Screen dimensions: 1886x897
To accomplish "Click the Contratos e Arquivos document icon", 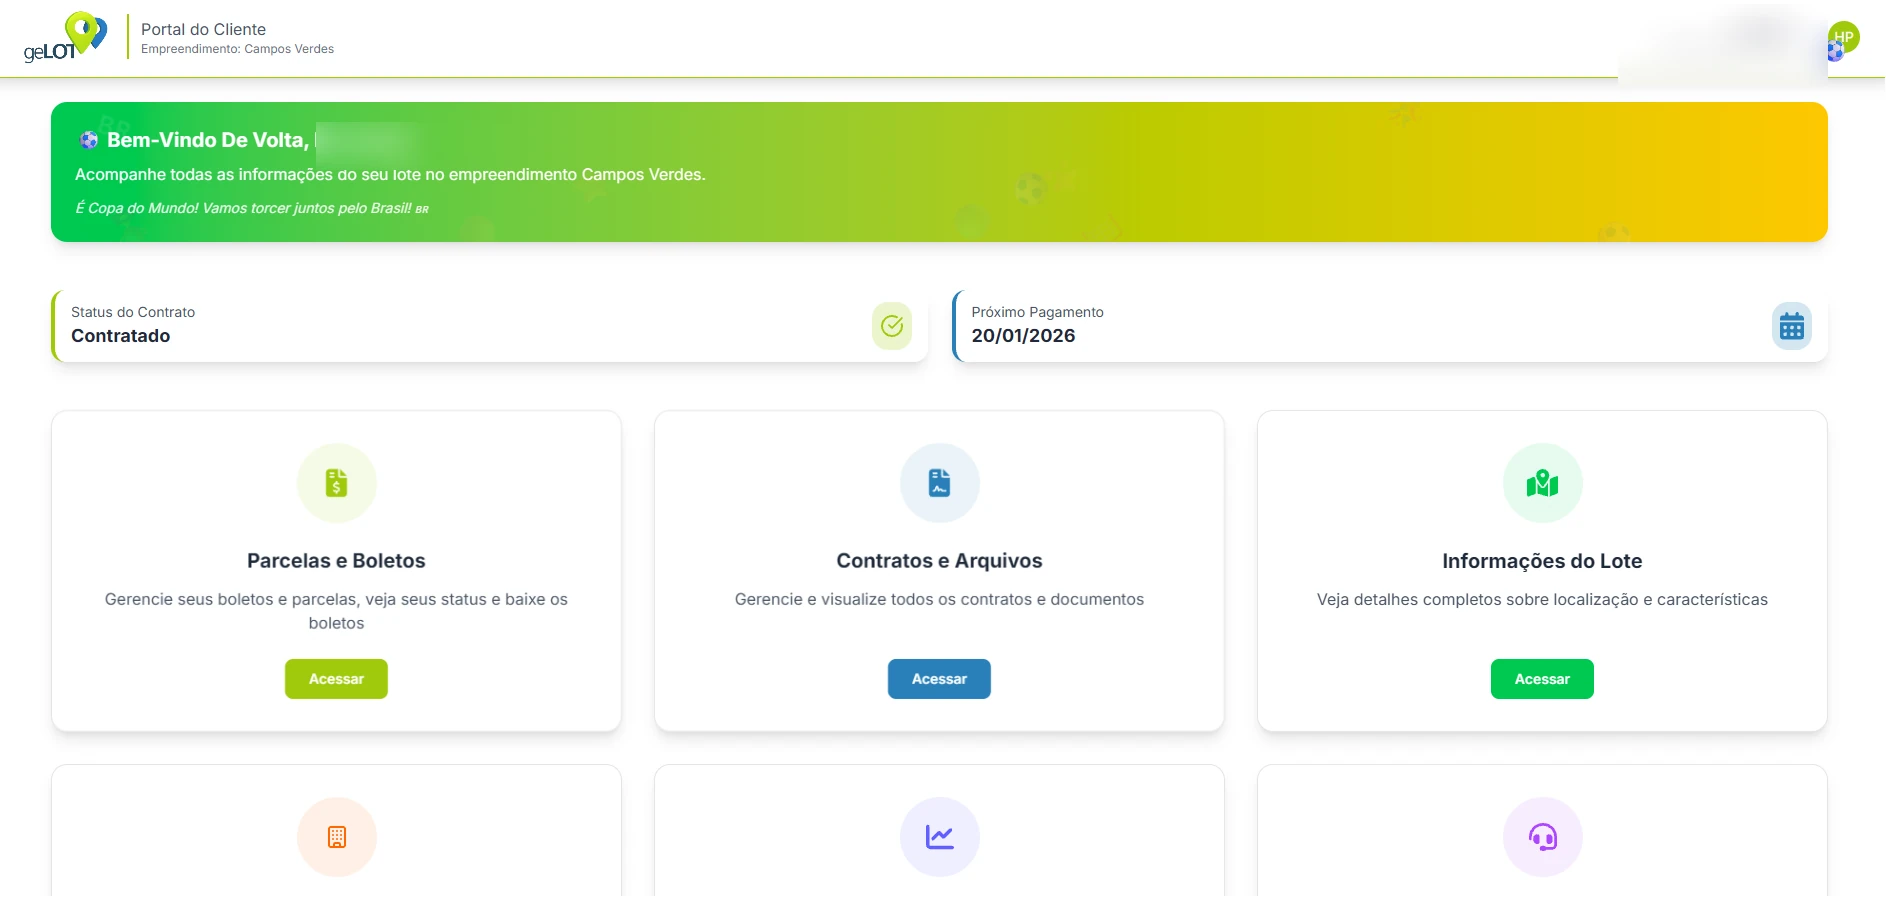I will click(940, 483).
